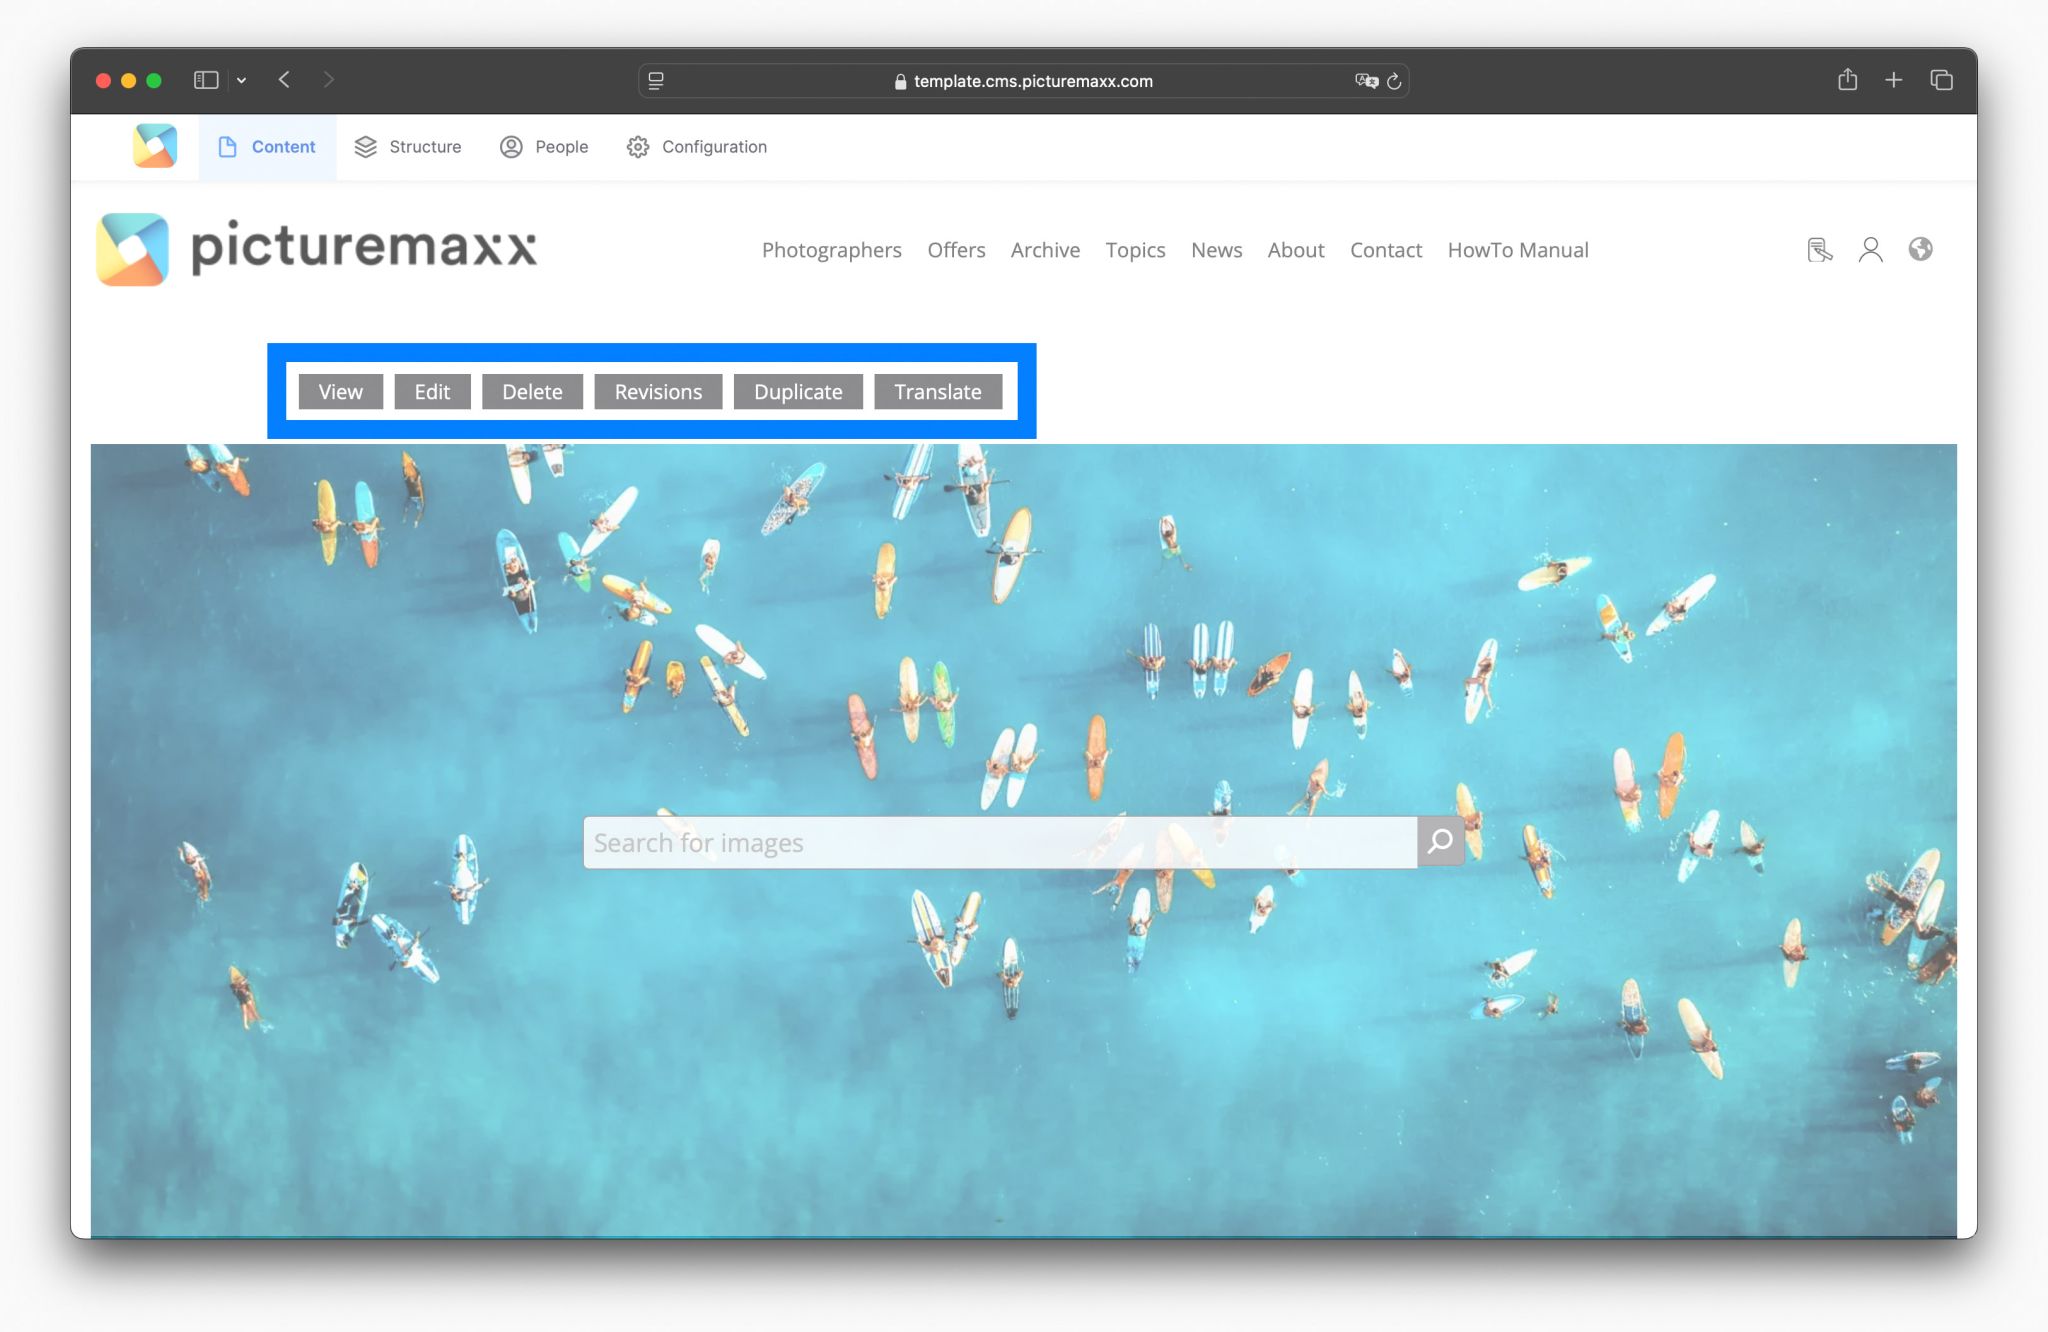
Task: Click the People icon in the CMS toolbar
Action: [x=512, y=146]
